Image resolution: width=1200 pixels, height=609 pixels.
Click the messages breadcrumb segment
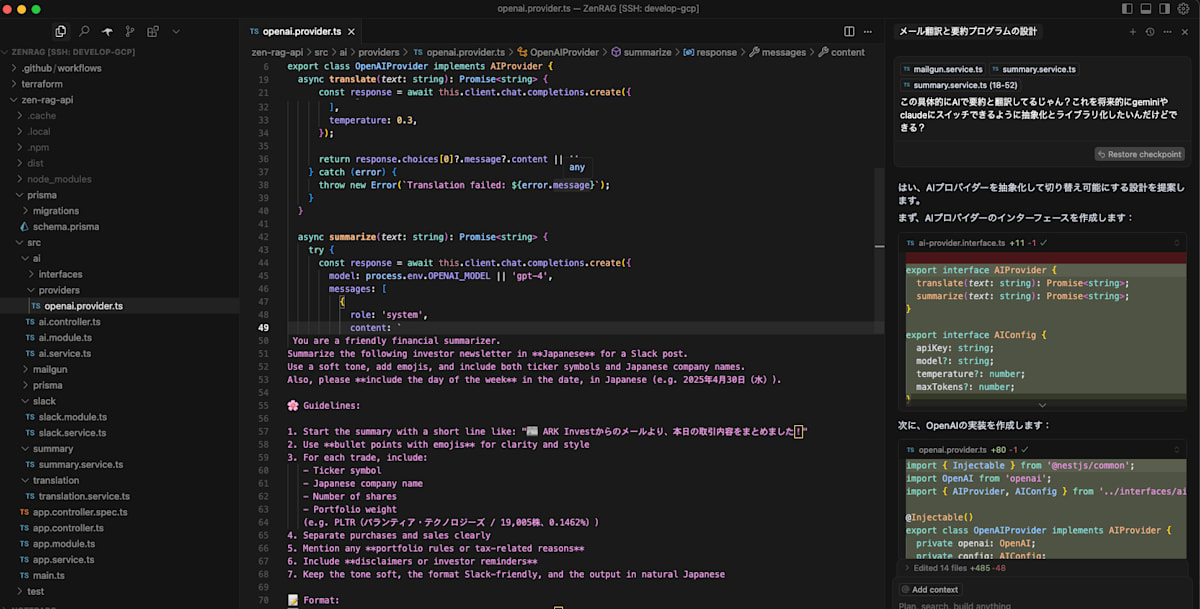(777, 52)
